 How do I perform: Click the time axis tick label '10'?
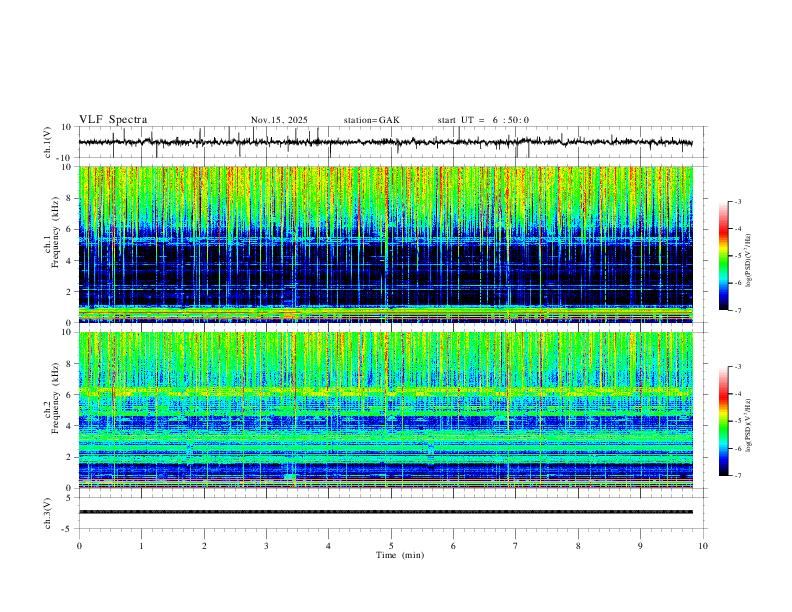click(703, 546)
